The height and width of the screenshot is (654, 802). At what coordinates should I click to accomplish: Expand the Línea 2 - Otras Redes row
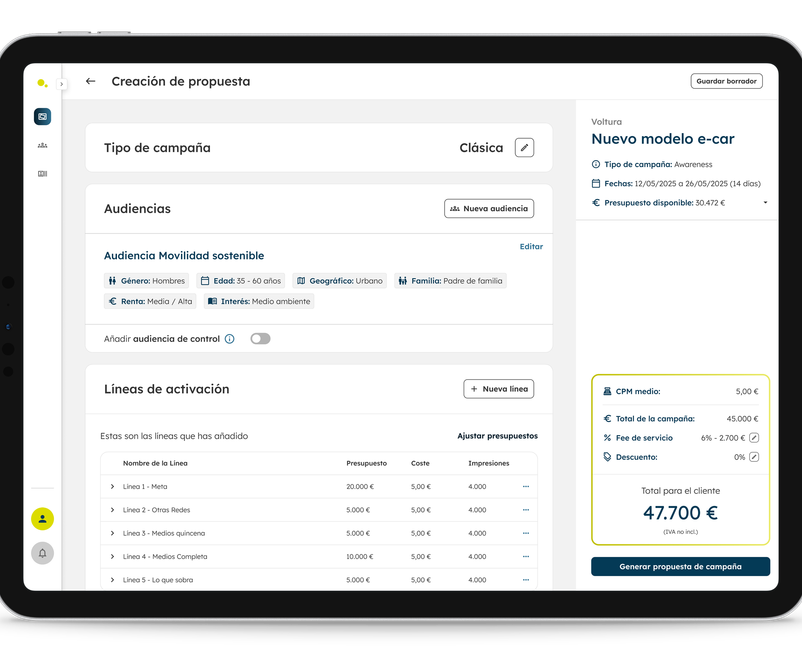112,509
